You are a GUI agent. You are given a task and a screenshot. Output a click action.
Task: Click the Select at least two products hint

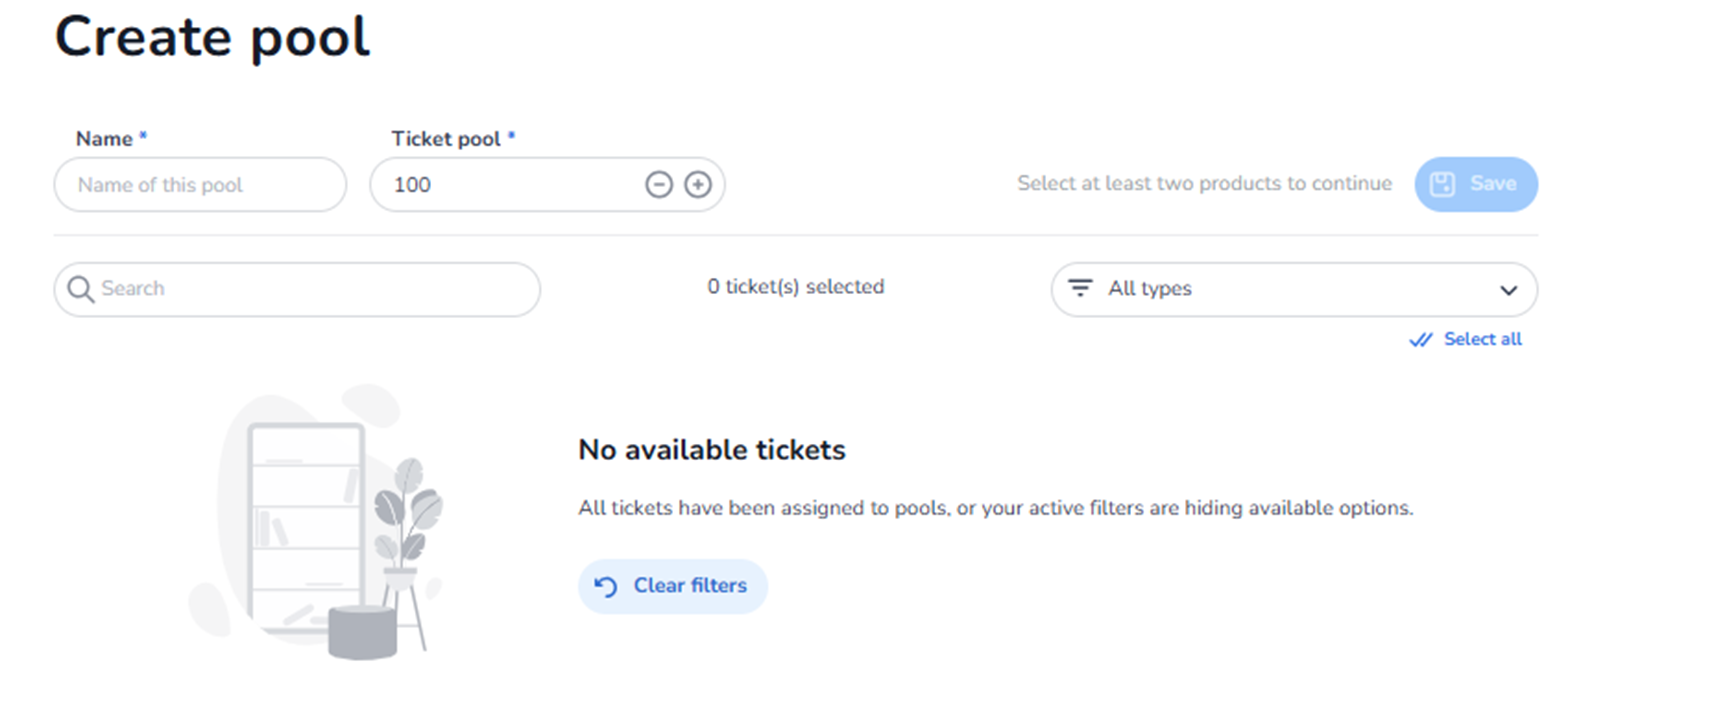(1204, 184)
